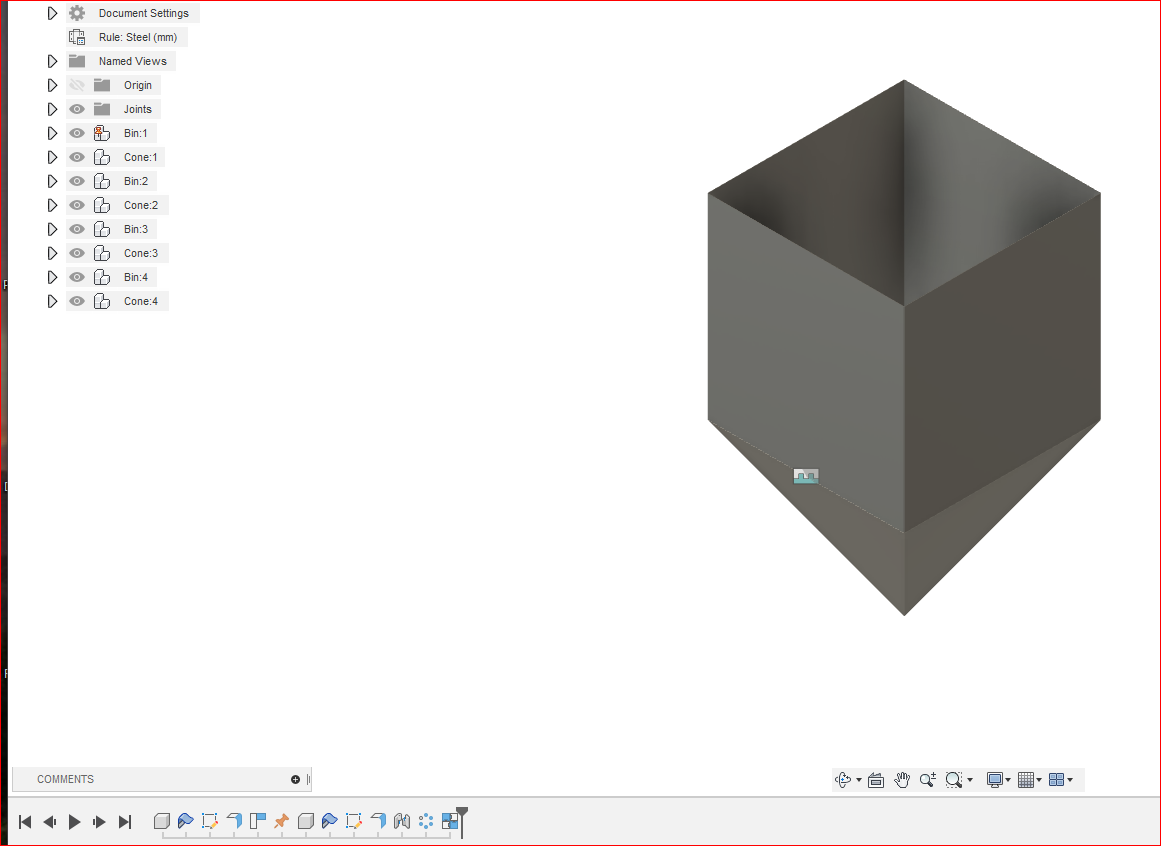Select the mirror feature icon in timeline
The image size is (1161, 846).
[x=402, y=821]
